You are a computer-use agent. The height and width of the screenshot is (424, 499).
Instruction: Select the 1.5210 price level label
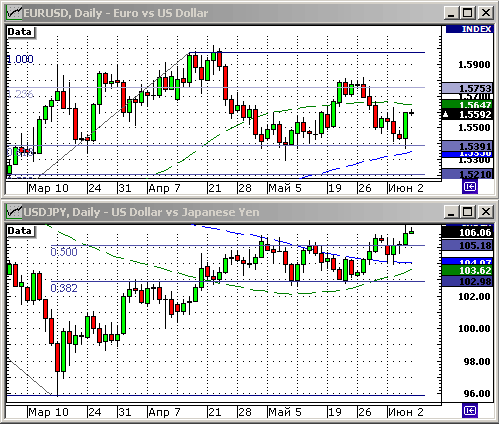pyautogui.click(x=467, y=174)
